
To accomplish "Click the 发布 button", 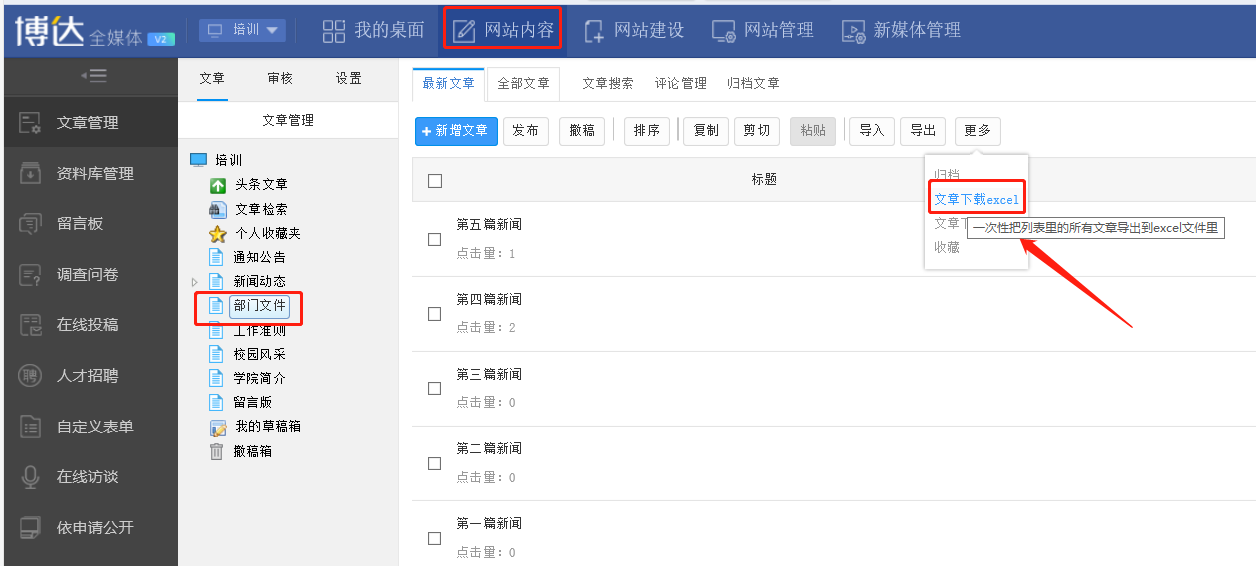I will [526, 131].
